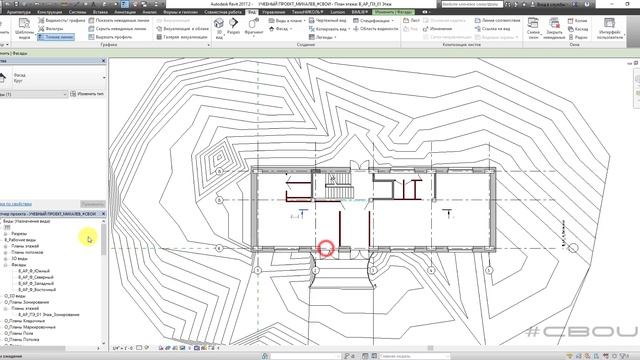Open the Смена окон switcher
Image resolution: width=640 pixels, height=360 pixels.
(533, 28)
